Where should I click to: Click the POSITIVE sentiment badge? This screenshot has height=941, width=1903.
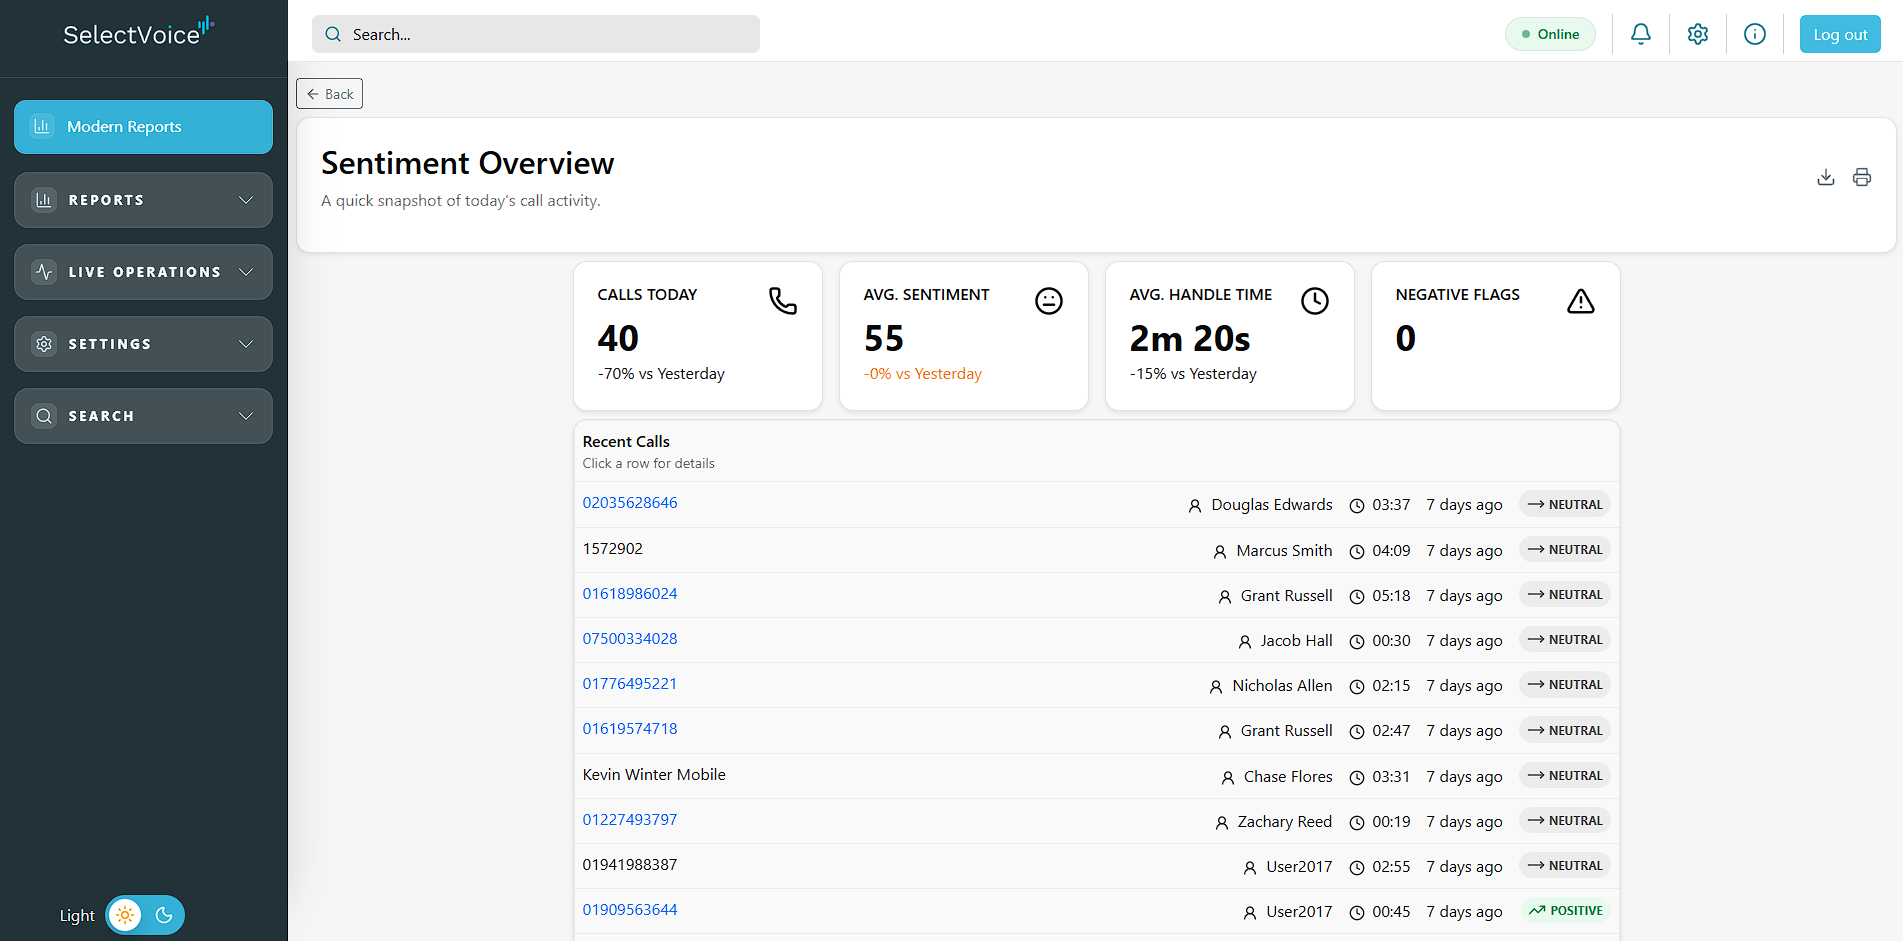point(1566,911)
